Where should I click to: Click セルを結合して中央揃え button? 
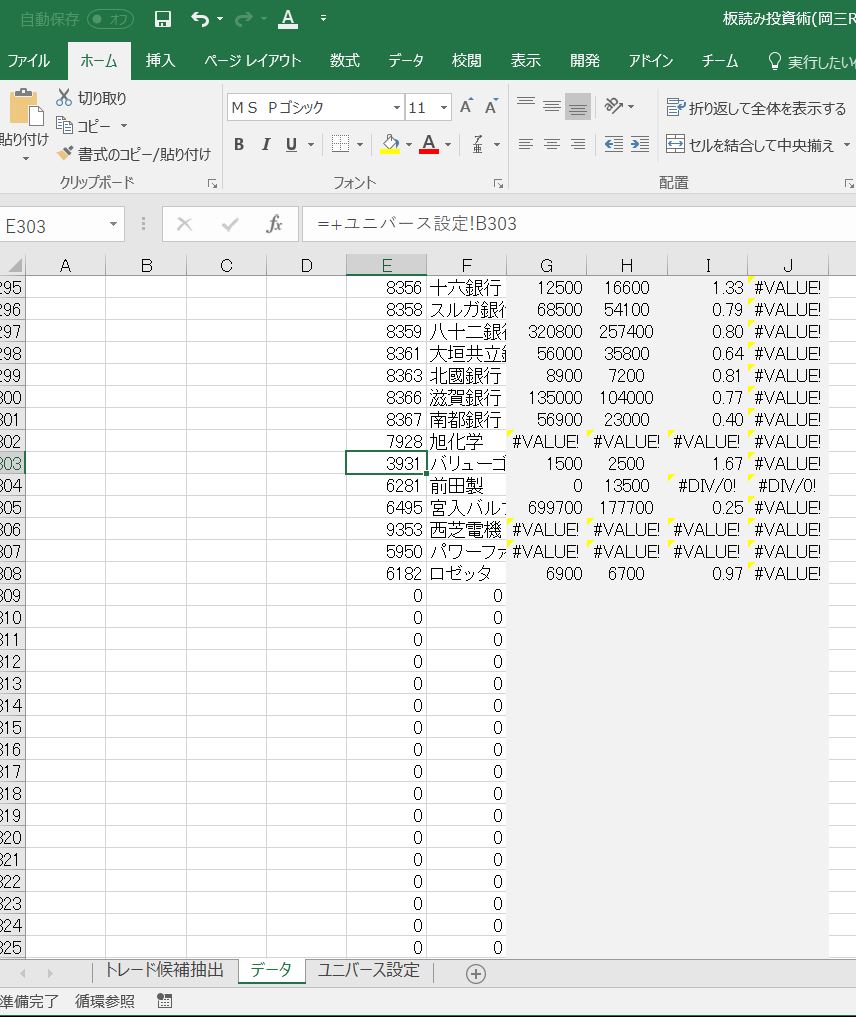[750, 145]
